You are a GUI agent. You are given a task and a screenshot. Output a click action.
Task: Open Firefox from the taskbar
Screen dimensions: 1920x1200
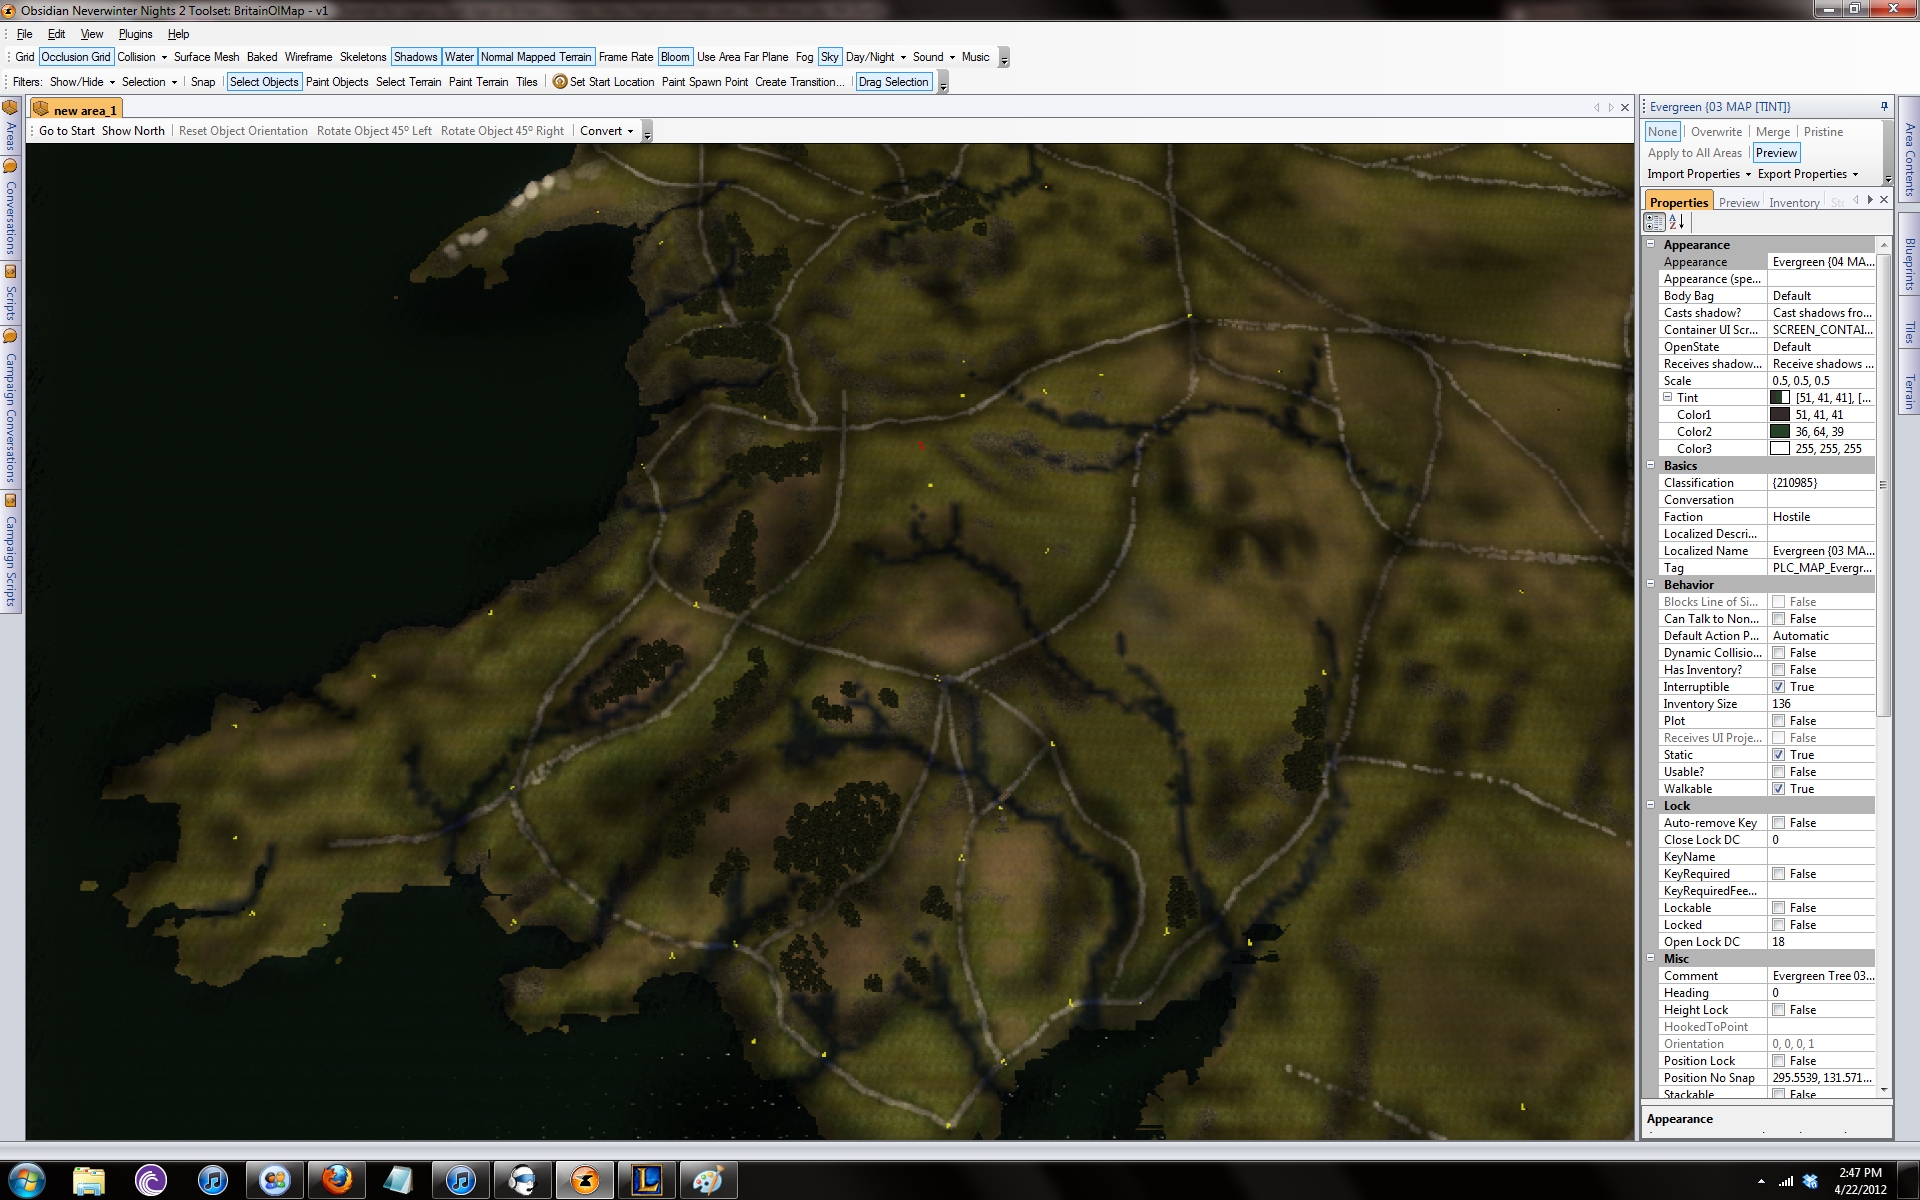coord(337,1180)
